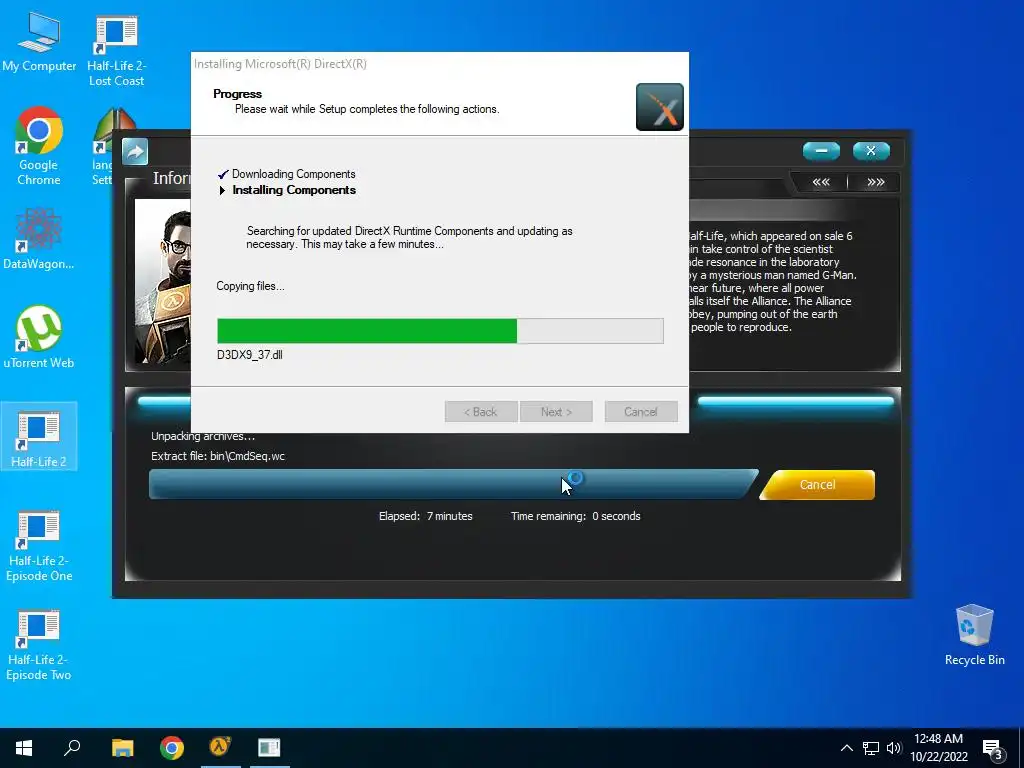Switch to DirectX setup taskbar item
Viewport: 1024px width, 768px height.
tap(269, 748)
